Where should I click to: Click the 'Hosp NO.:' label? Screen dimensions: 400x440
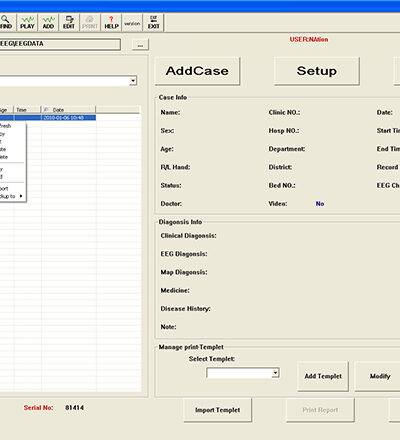point(284,131)
